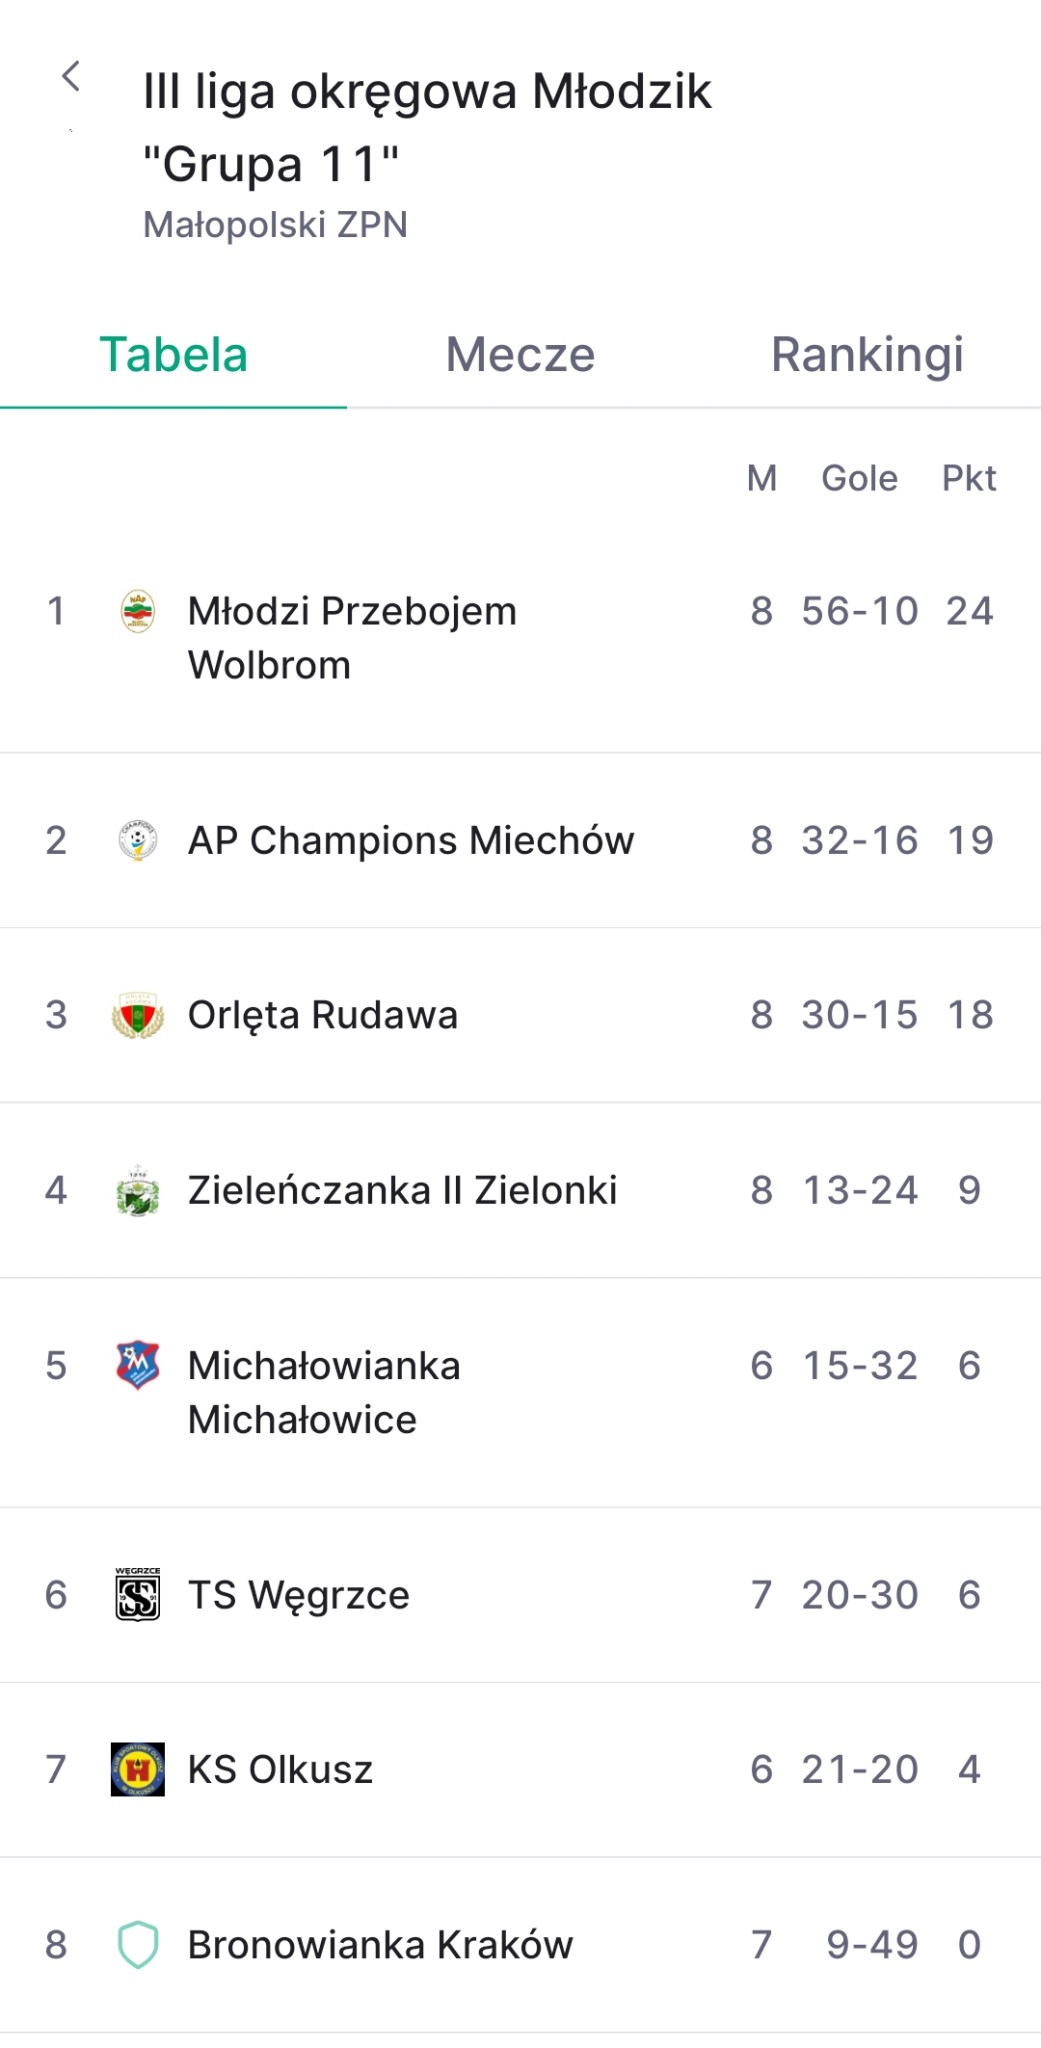Open Młodzi Przebojem Wolbrom club crest
This screenshot has width=1041, height=2048.
138,611
